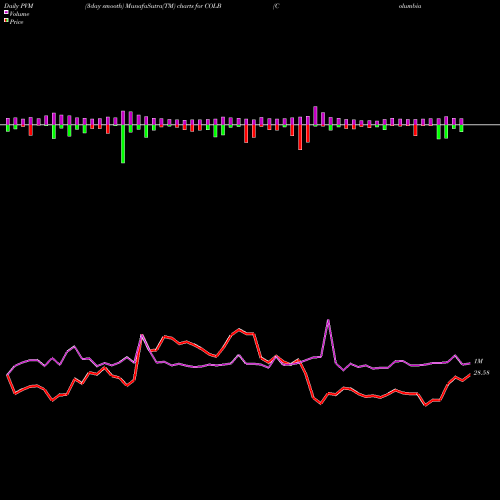This screenshot has width=500, height=500.
Task: Click the 'Daily PVM' title text
Action: coord(19,6)
